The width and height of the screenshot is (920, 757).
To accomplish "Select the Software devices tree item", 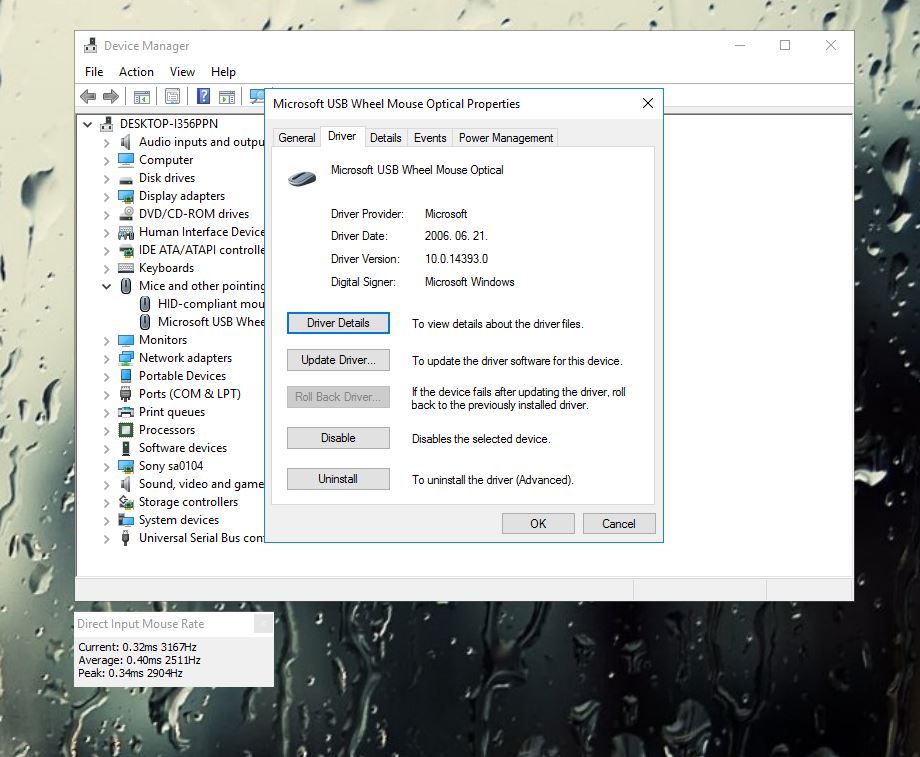I will tap(182, 448).
